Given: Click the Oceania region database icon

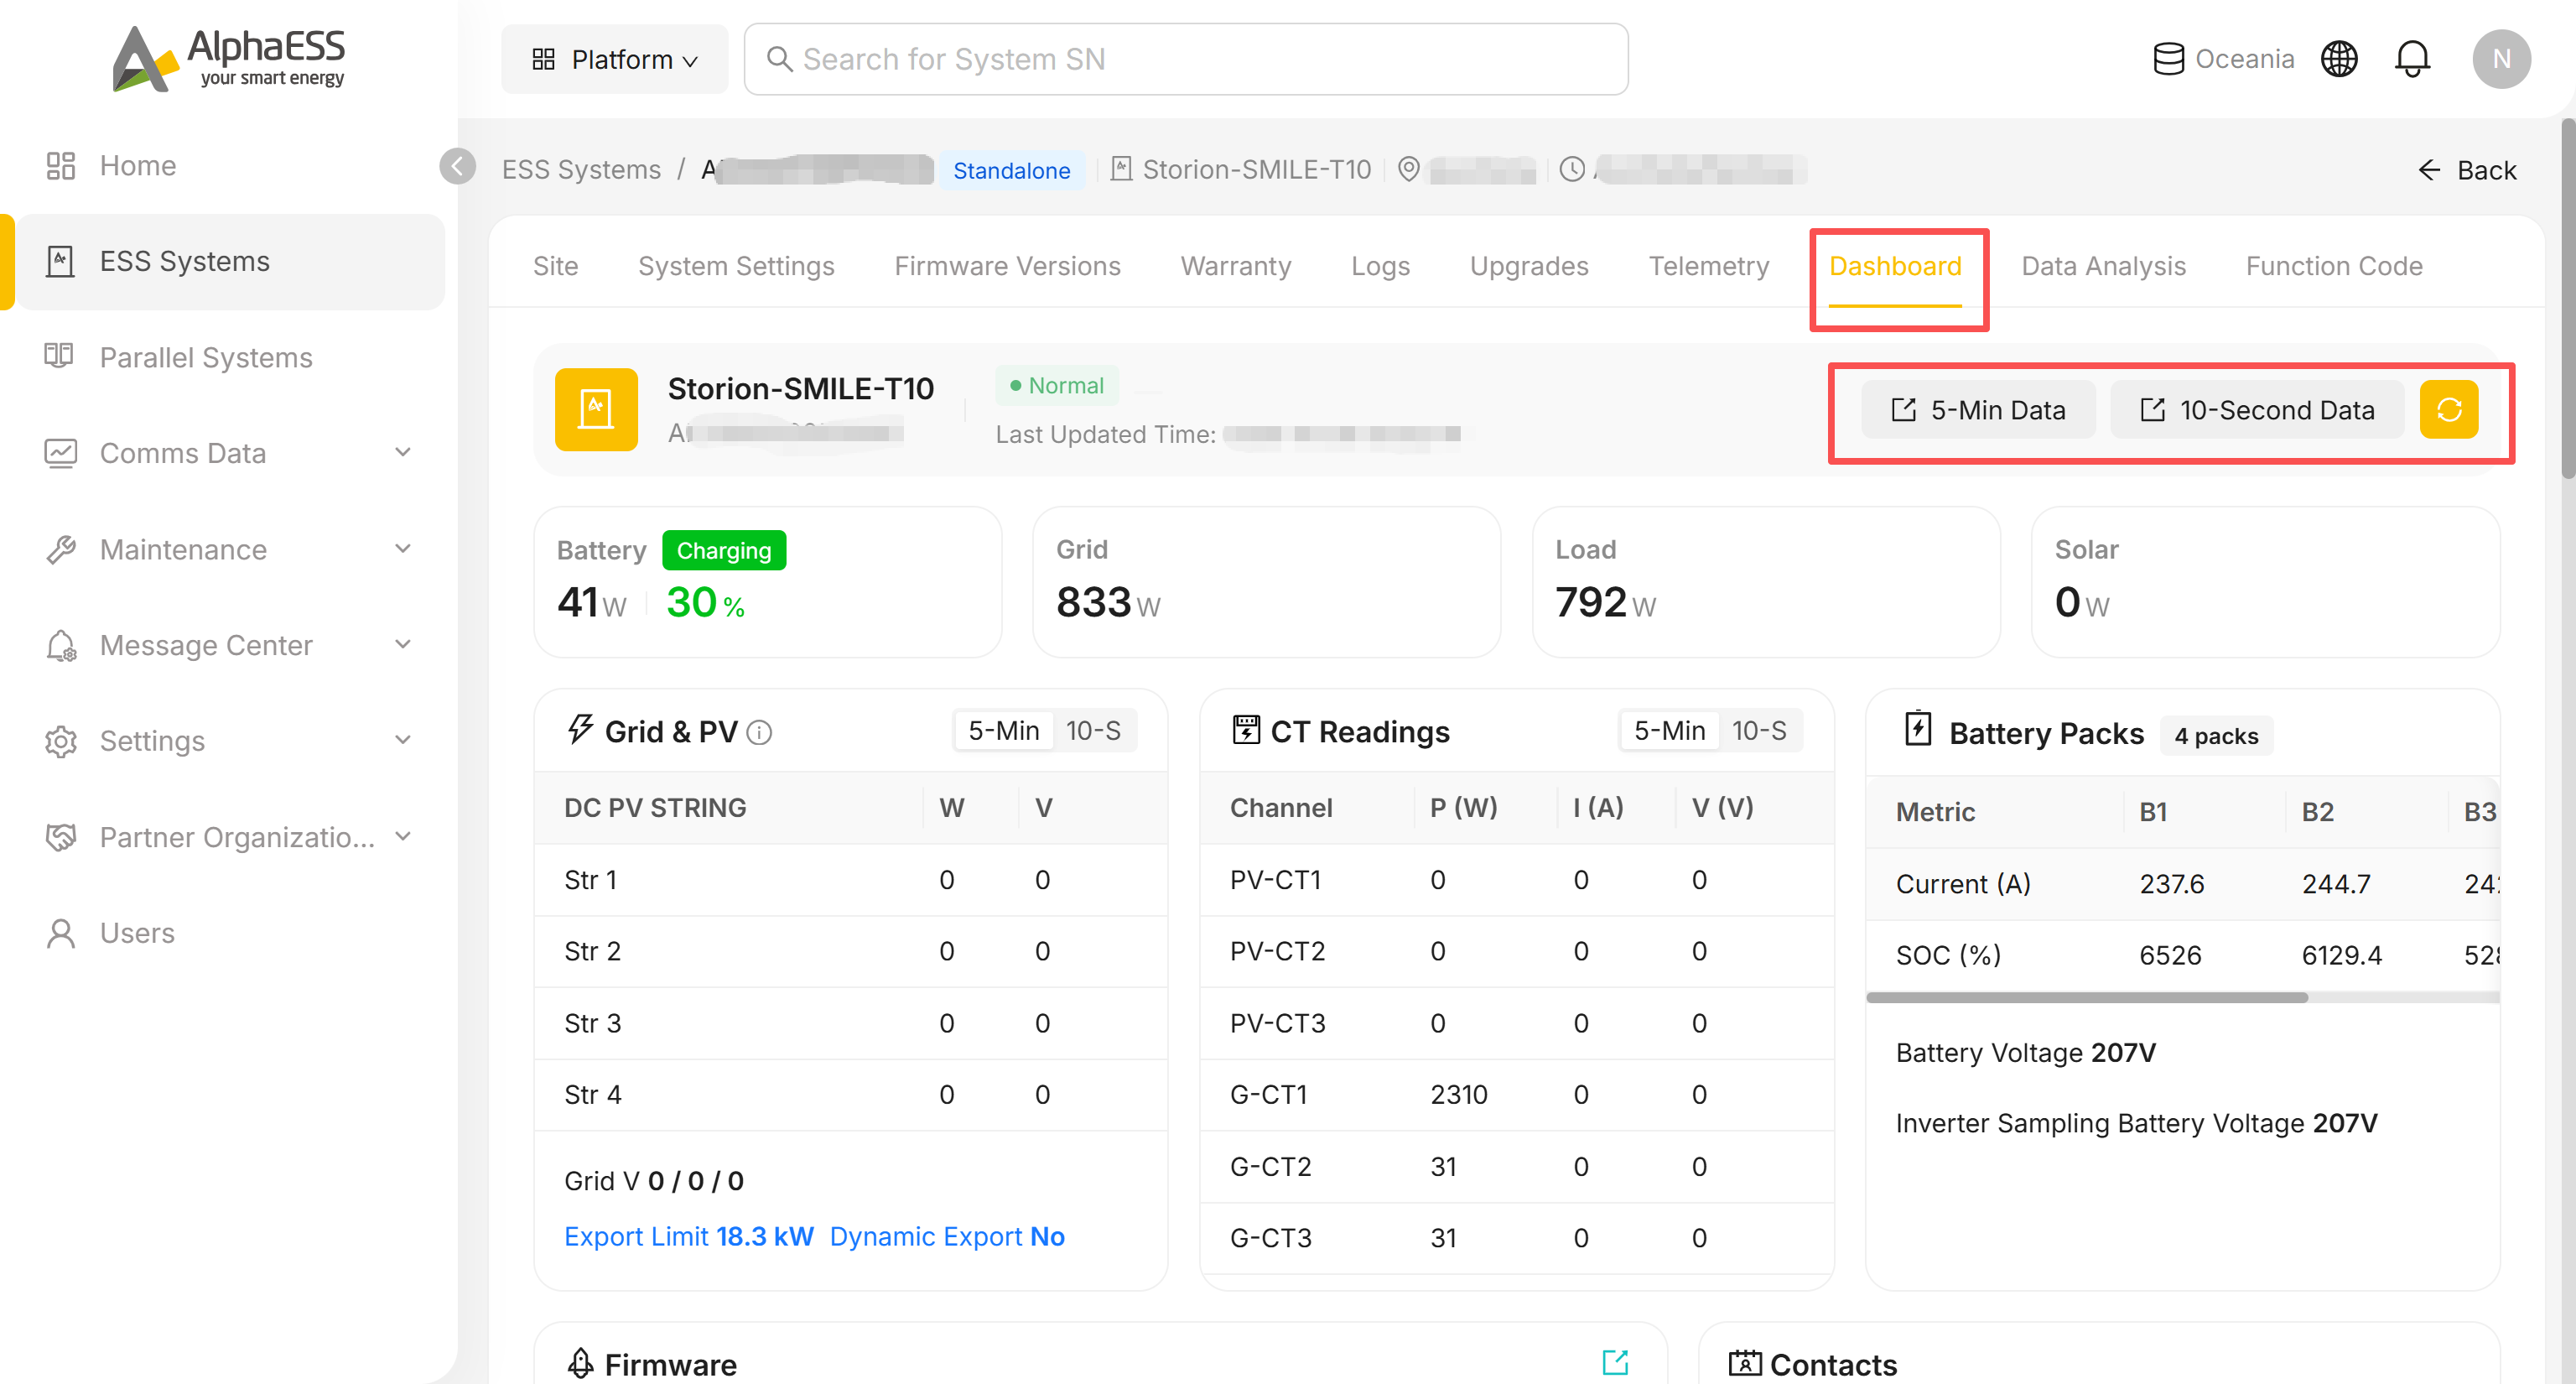Looking at the screenshot, I should 2168,59.
